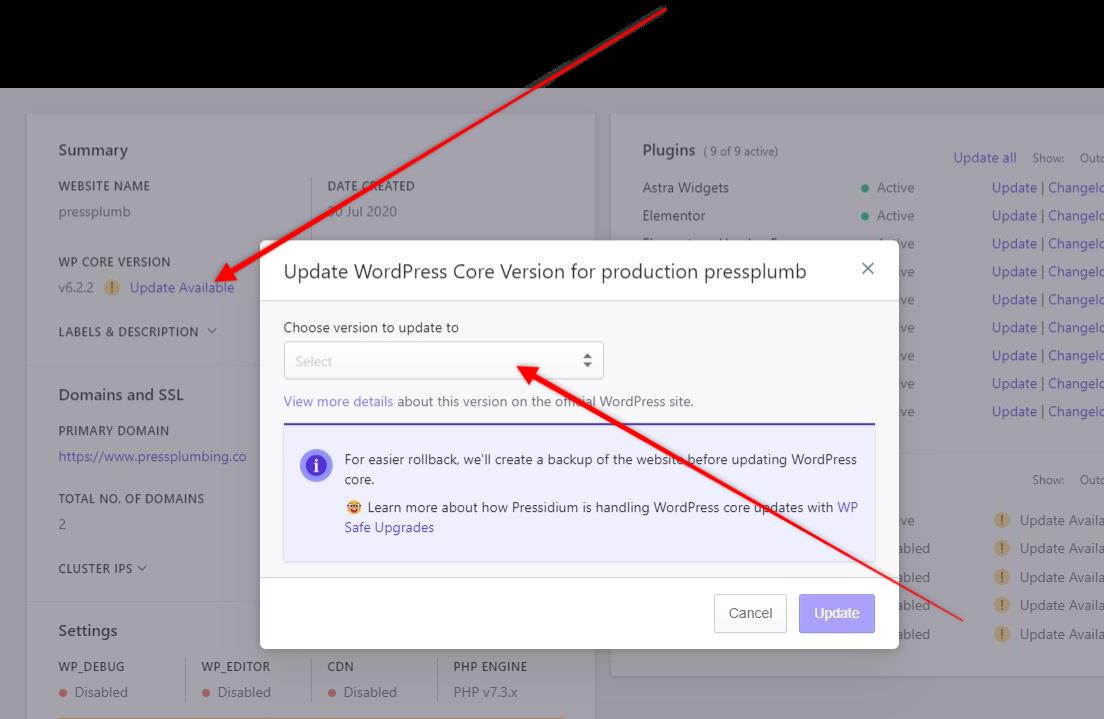The height and width of the screenshot is (719, 1104).
Task: Expand the Cluster IPs section
Action: point(102,568)
